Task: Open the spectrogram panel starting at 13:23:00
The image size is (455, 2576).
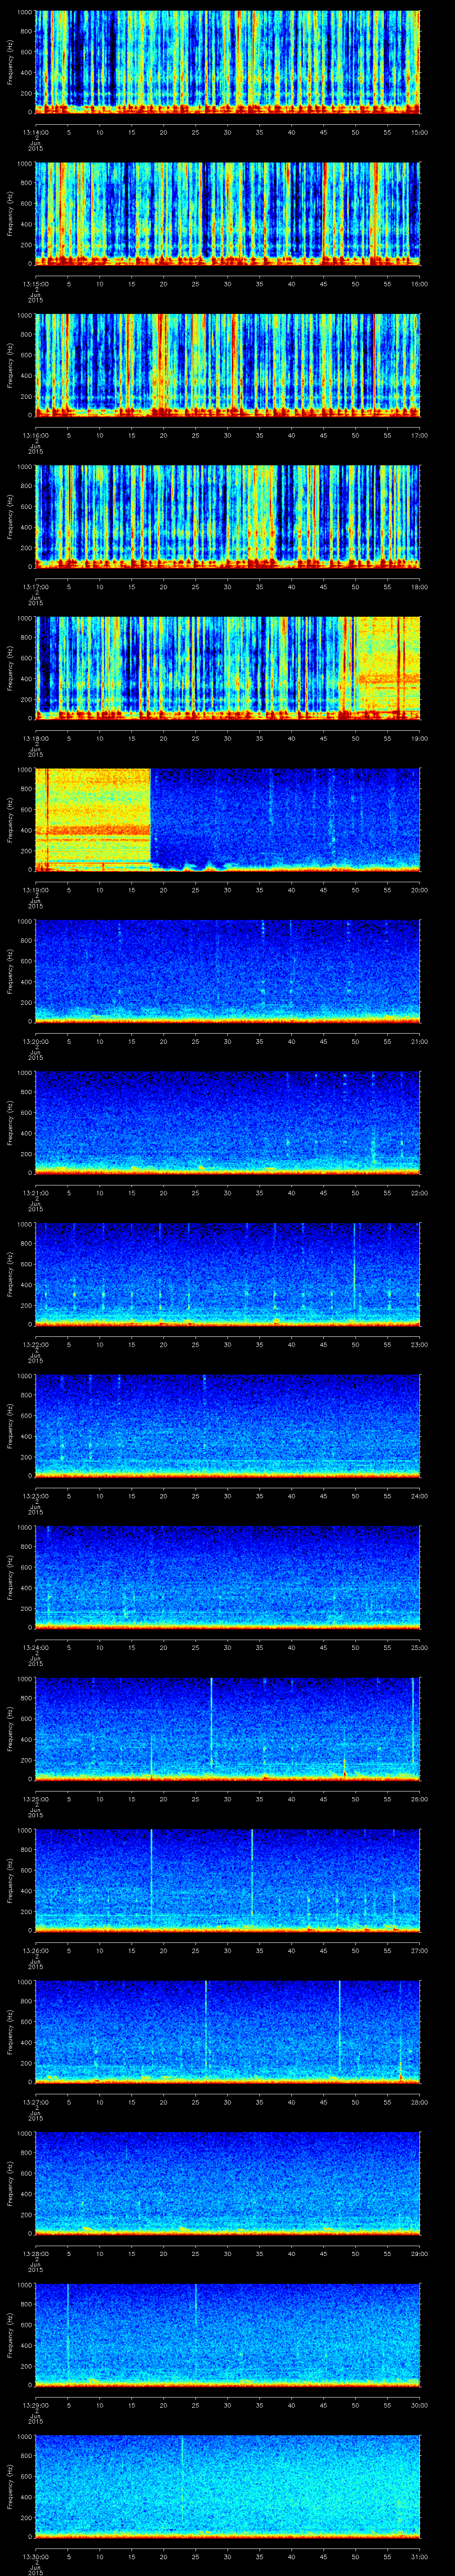Action: (227, 1425)
